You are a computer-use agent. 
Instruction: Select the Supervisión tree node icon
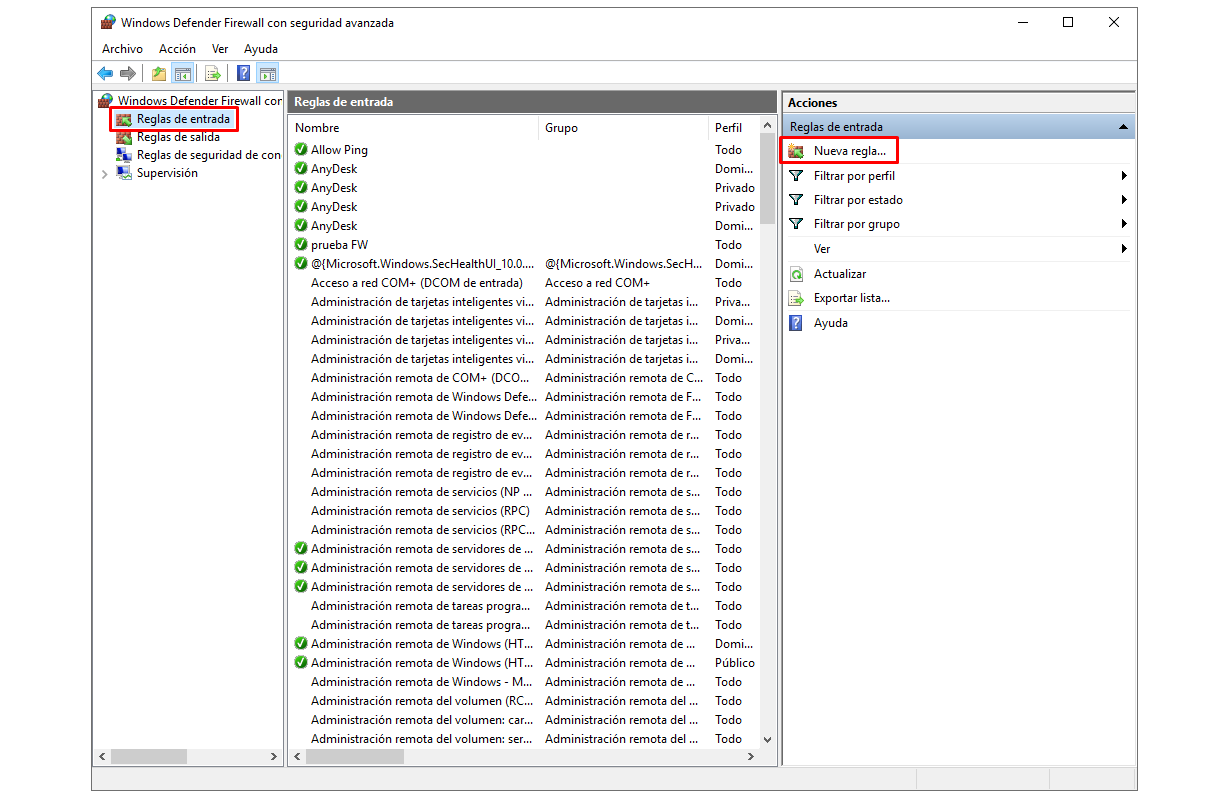click(x=124, y=173)
